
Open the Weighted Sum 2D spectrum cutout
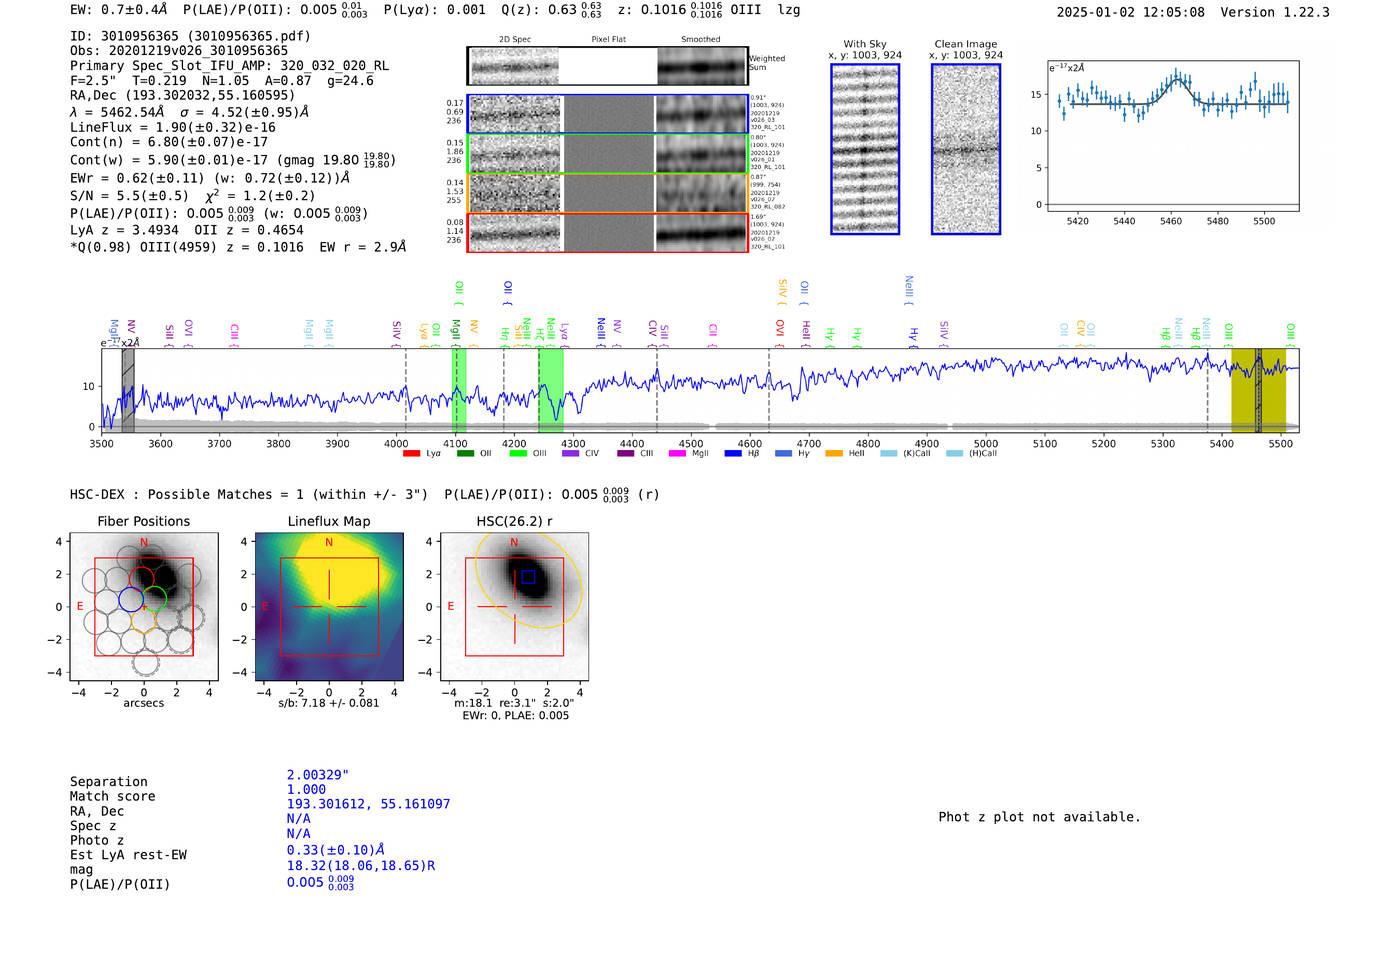point(607,66)
